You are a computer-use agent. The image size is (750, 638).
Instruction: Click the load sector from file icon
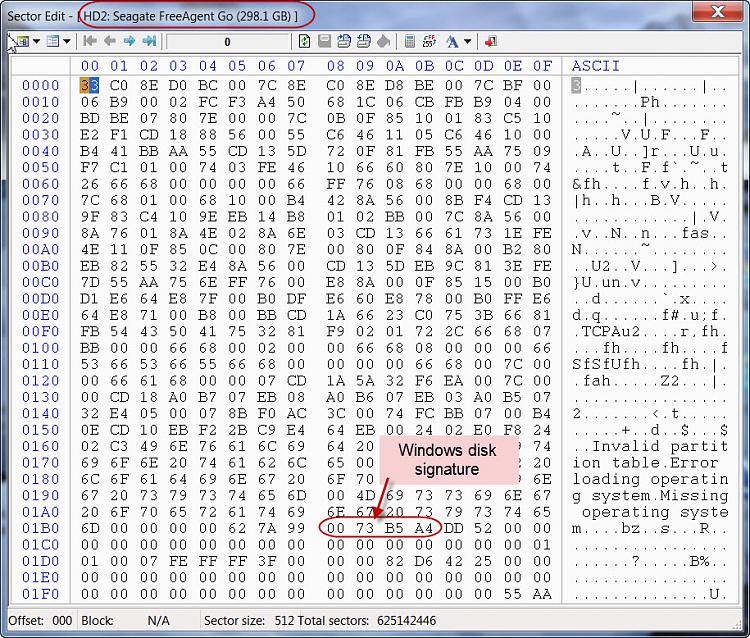364,42
